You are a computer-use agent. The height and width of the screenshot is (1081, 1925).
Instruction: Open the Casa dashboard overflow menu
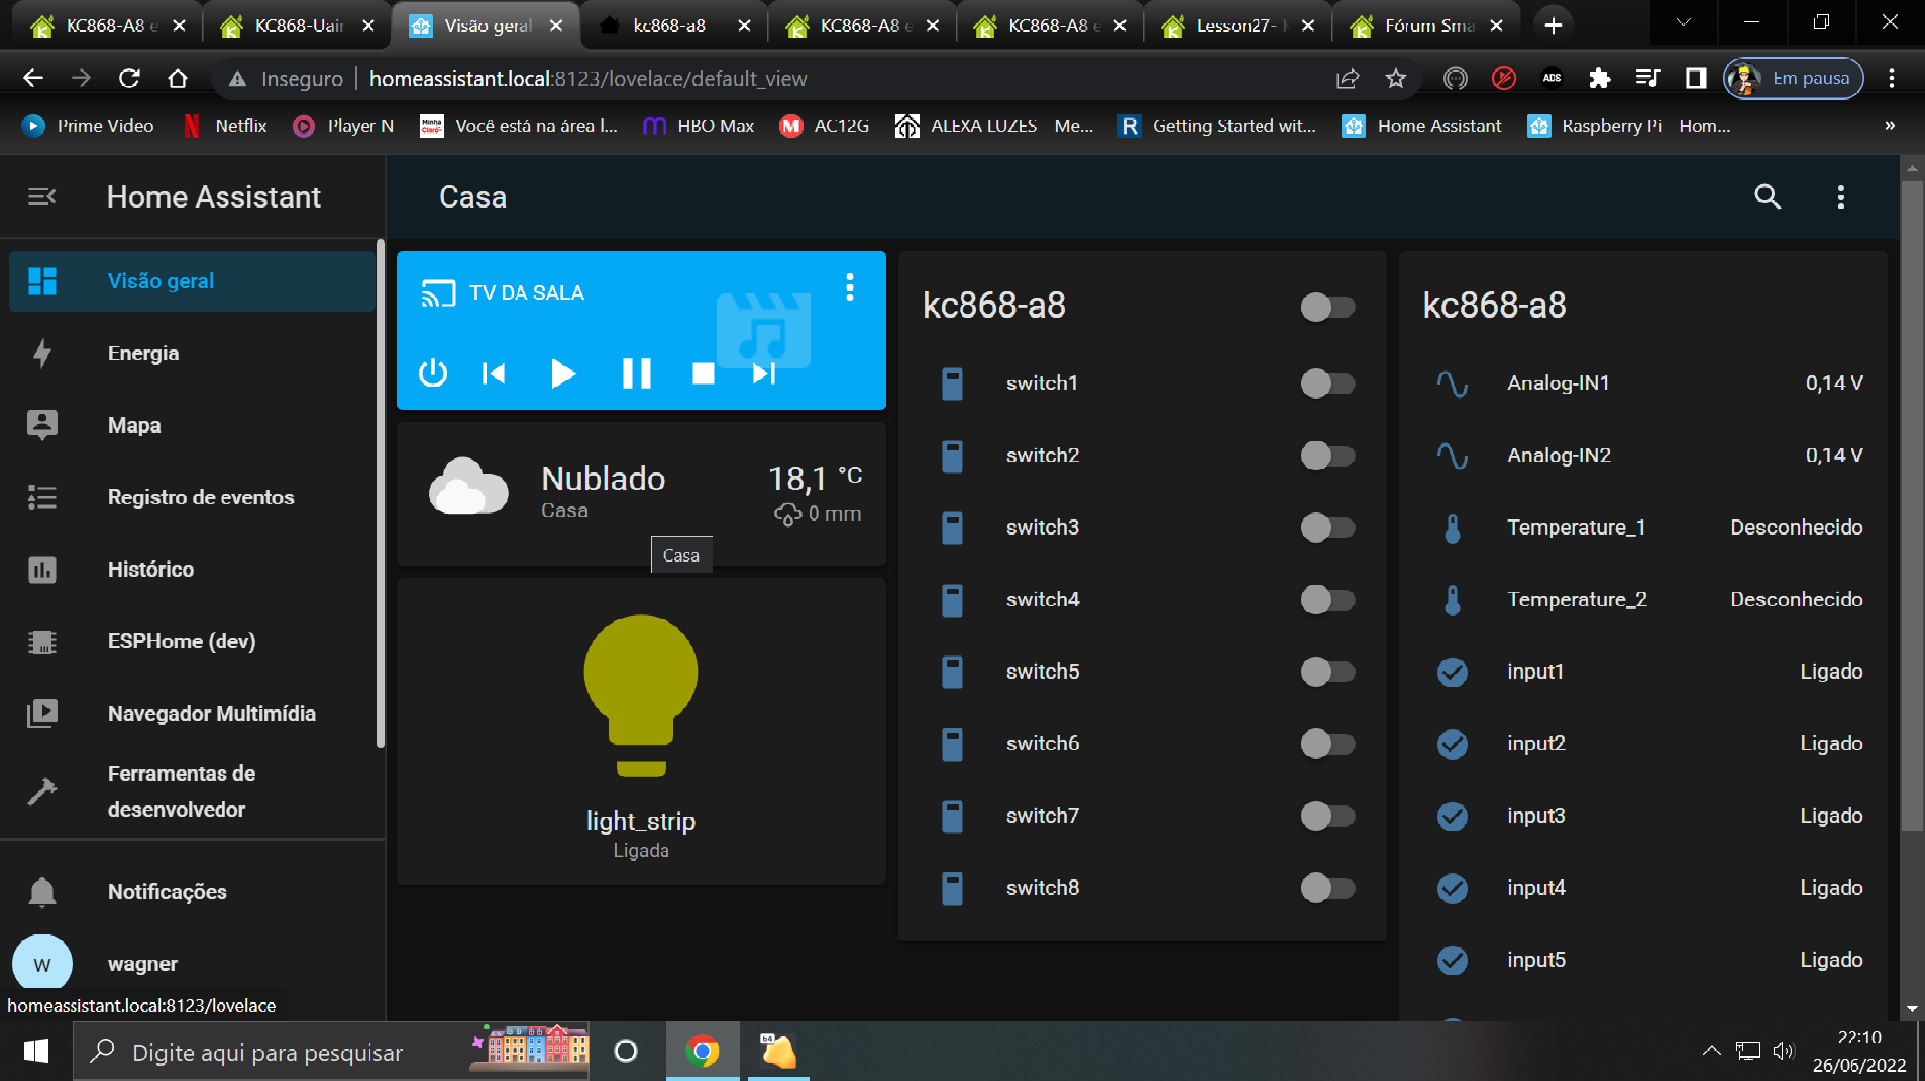click(1840, 197)
